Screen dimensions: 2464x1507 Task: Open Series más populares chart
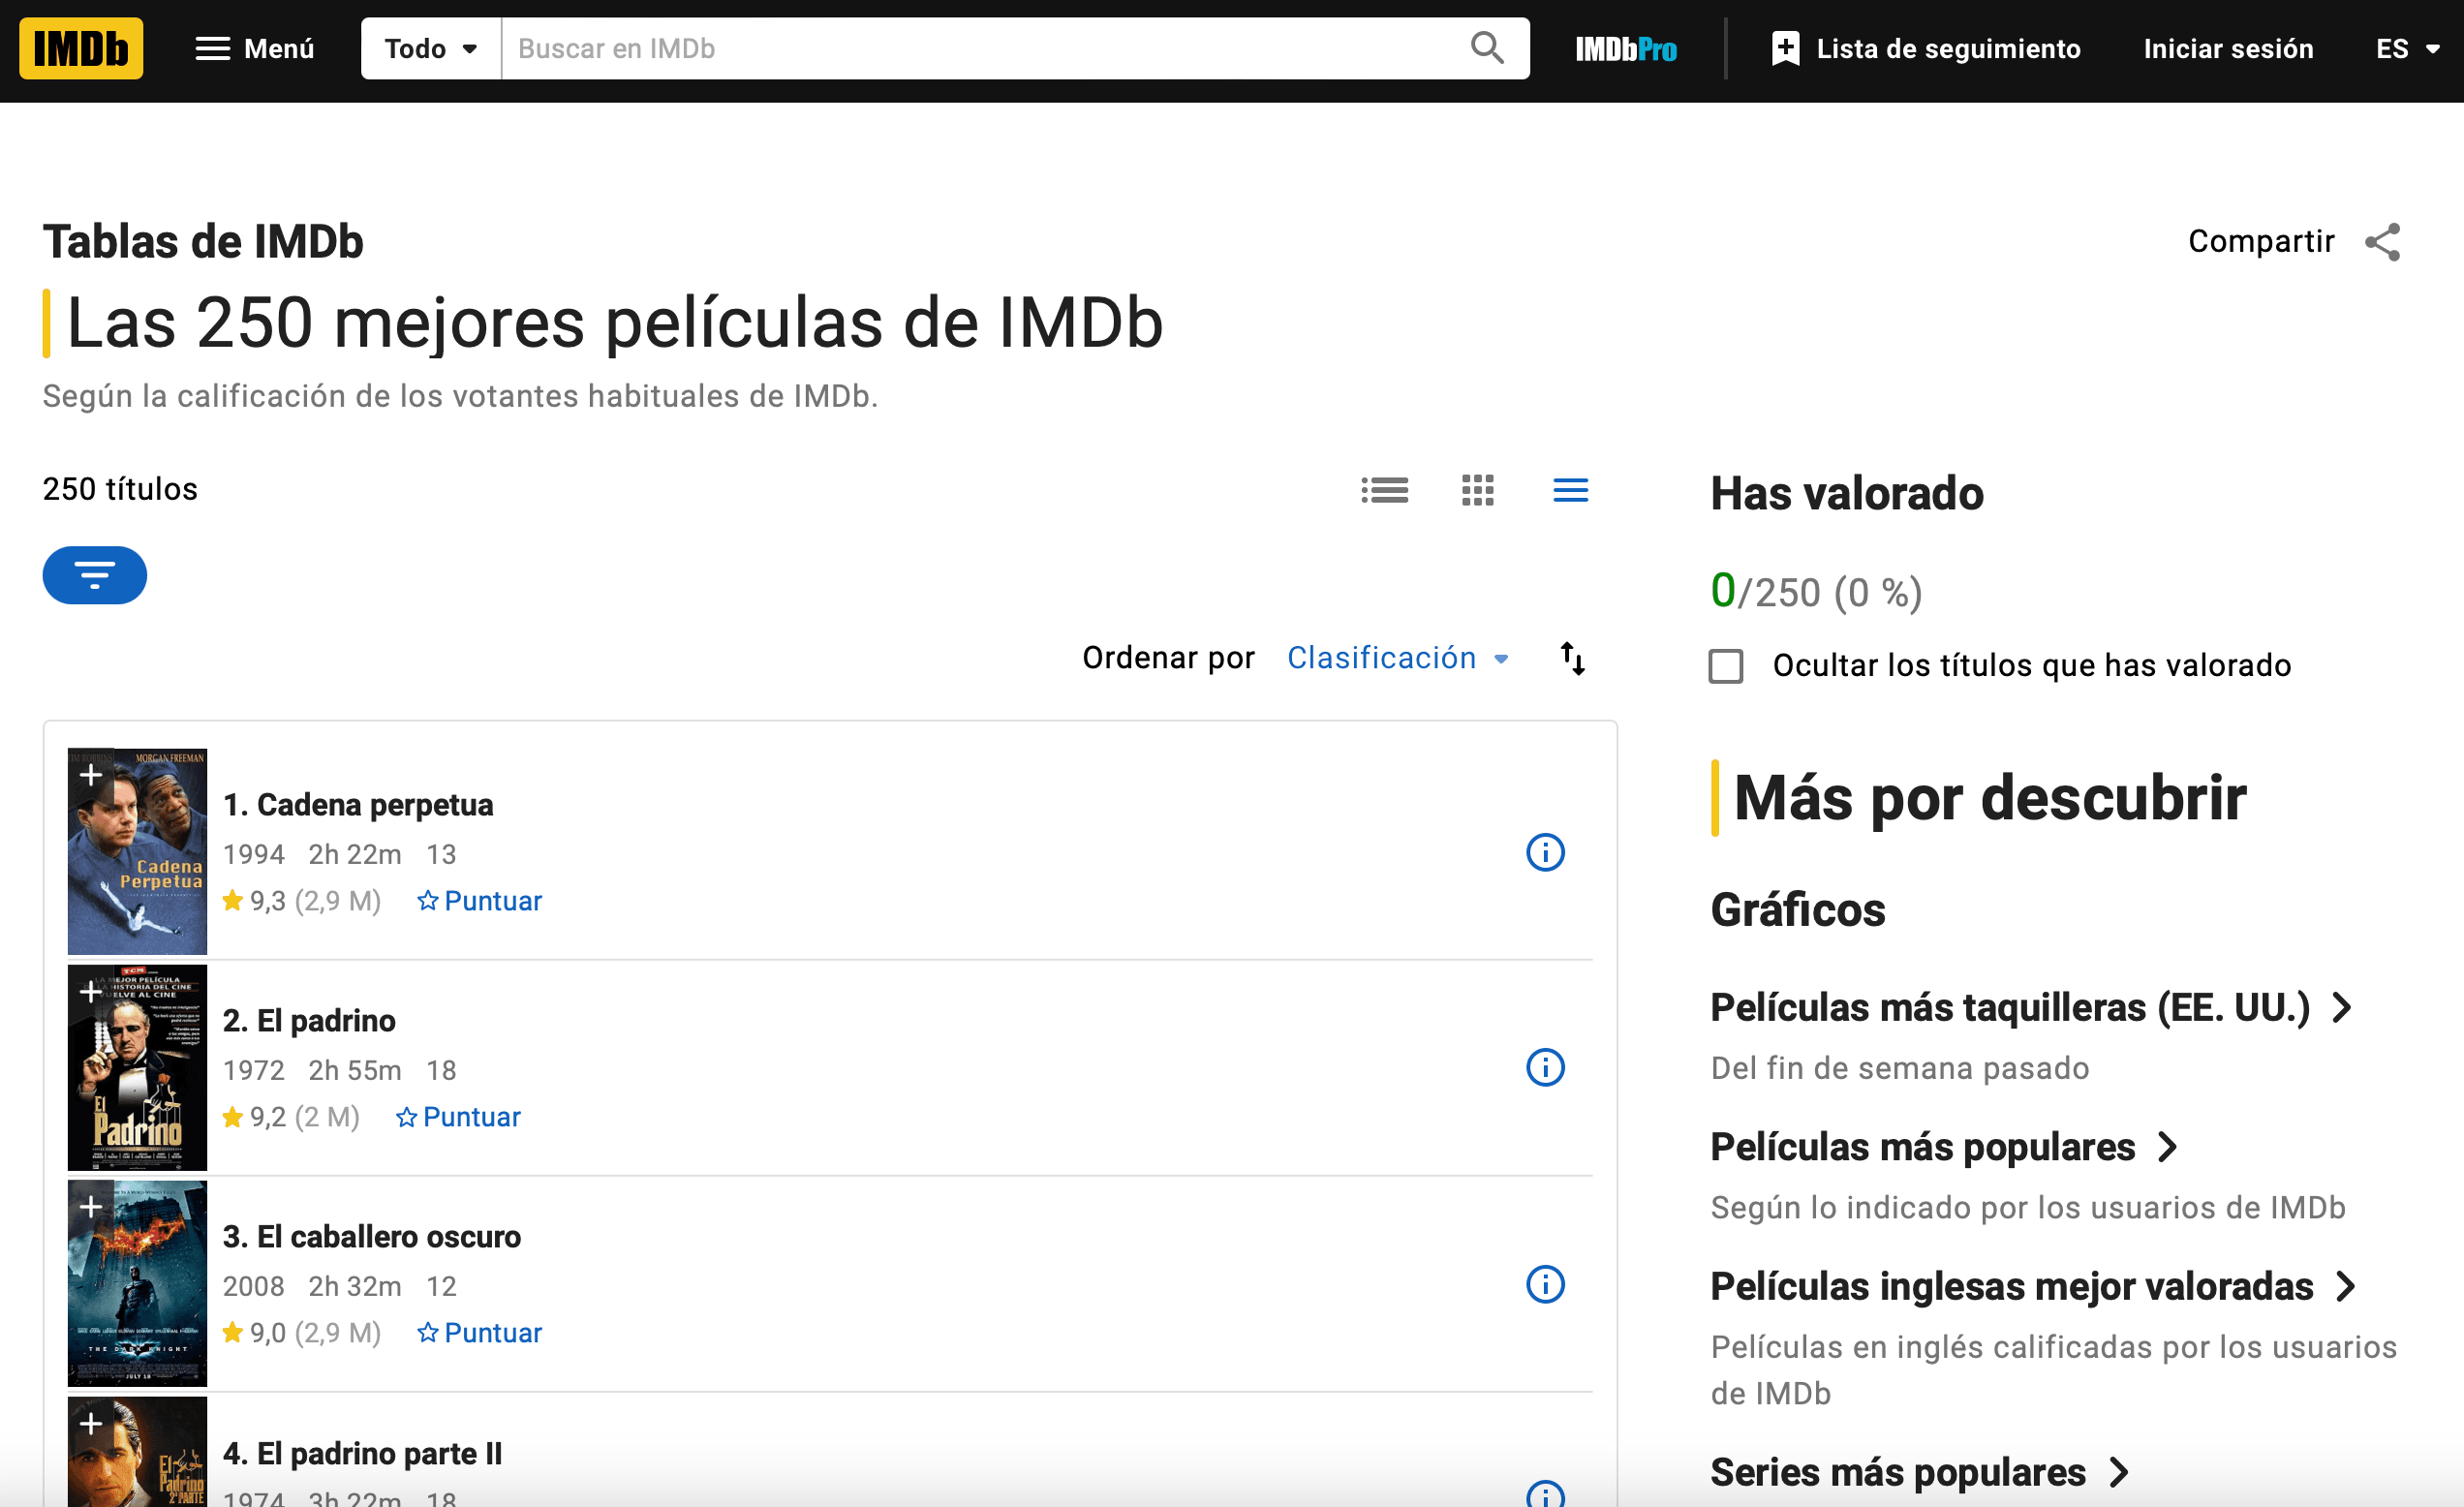(x=1920, y=1472)
